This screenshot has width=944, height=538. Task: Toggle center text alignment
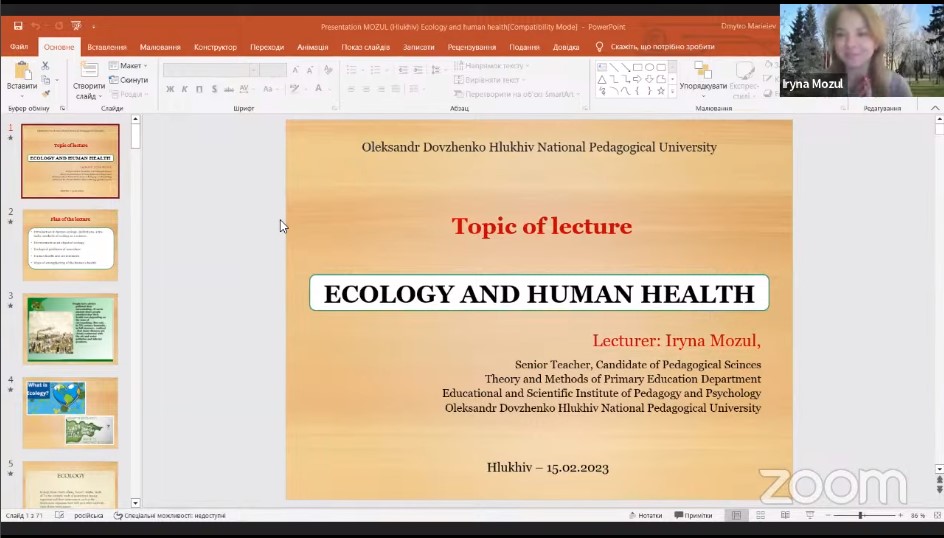tap(366, 89)
